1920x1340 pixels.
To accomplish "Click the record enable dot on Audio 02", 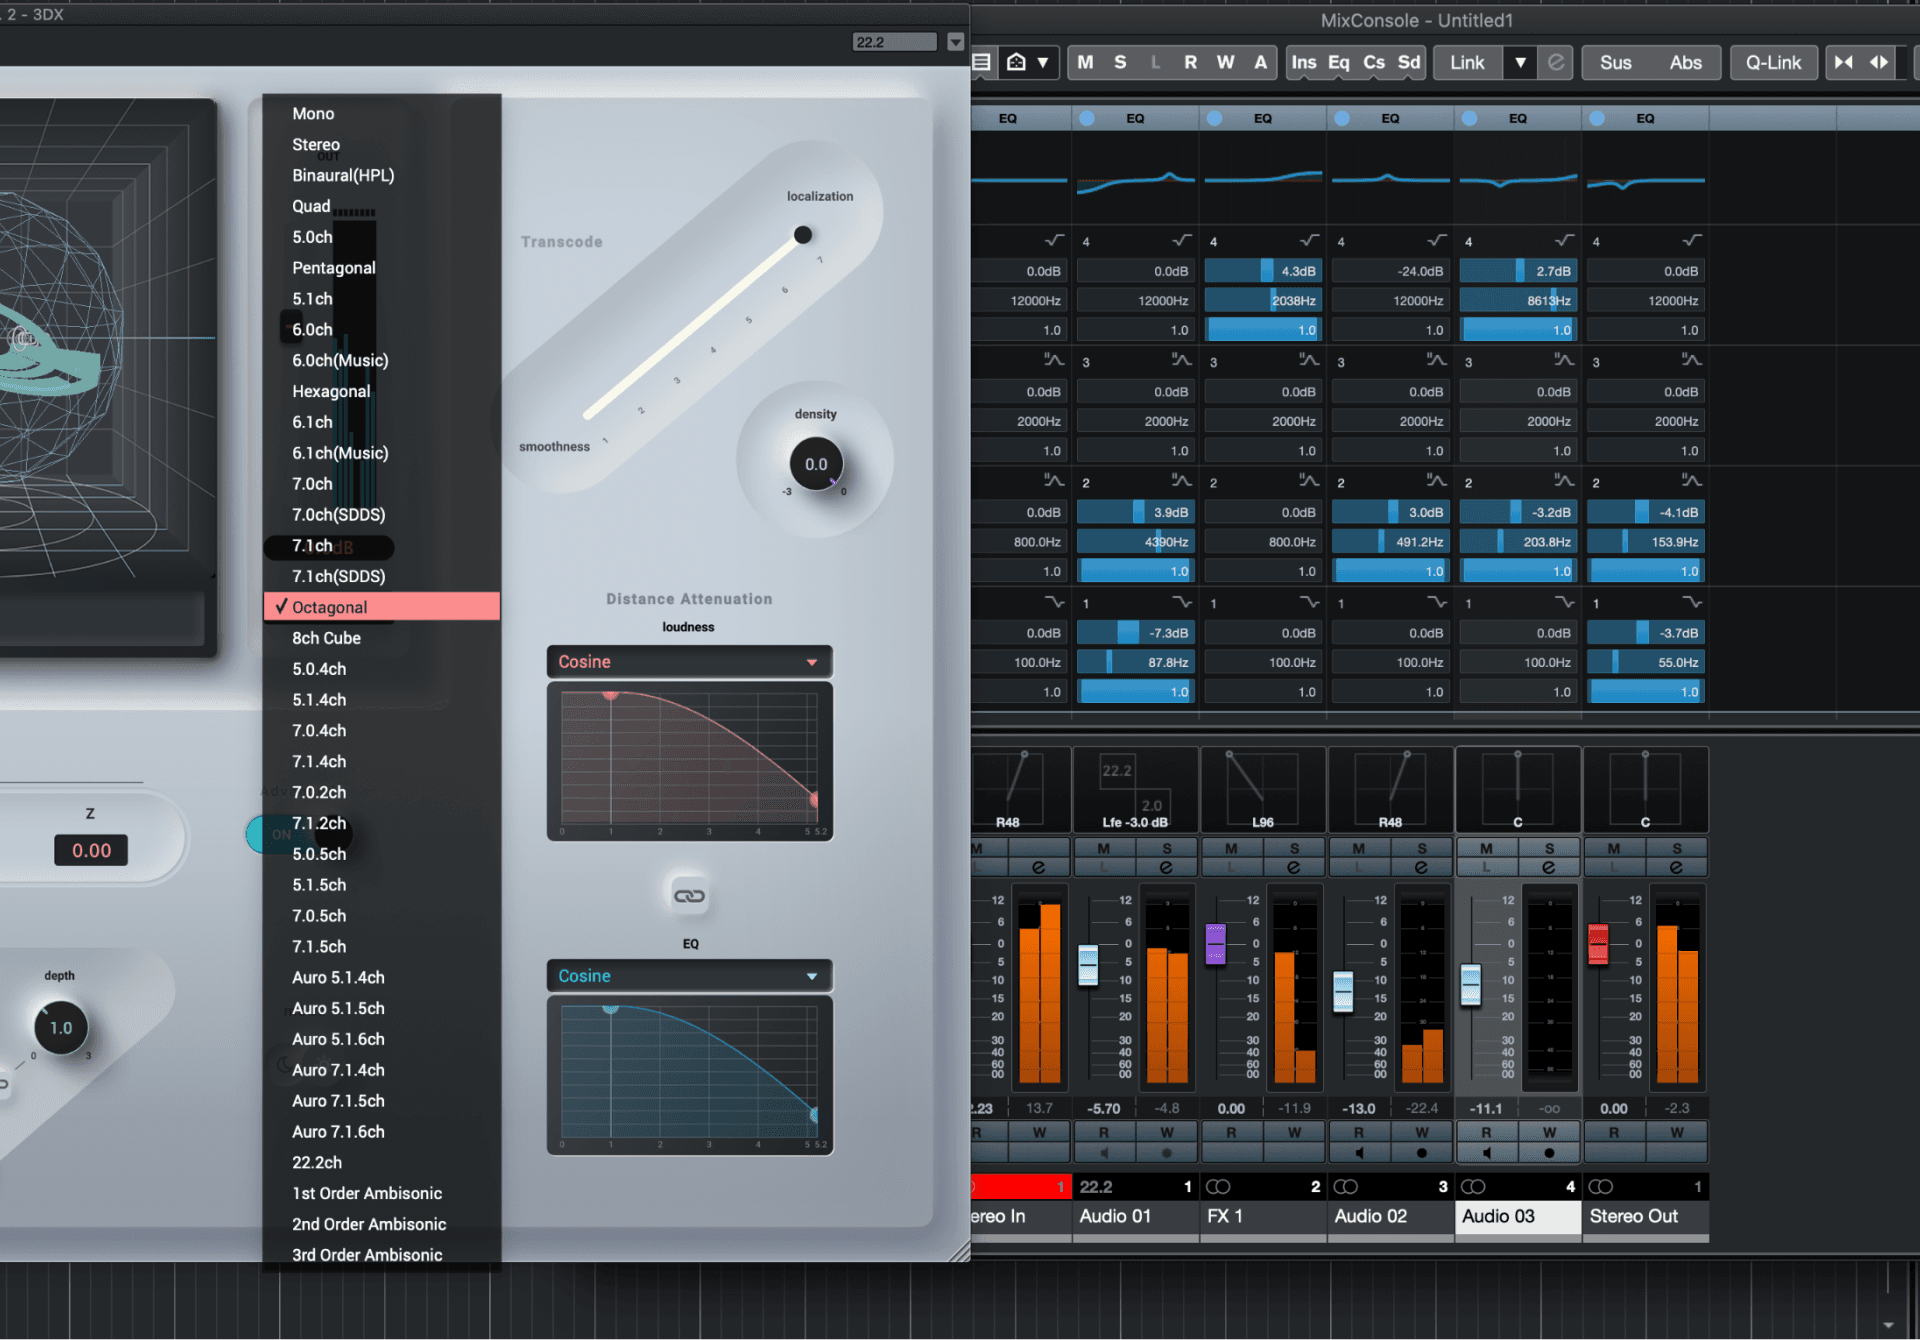I will tap(1422, 1153).
